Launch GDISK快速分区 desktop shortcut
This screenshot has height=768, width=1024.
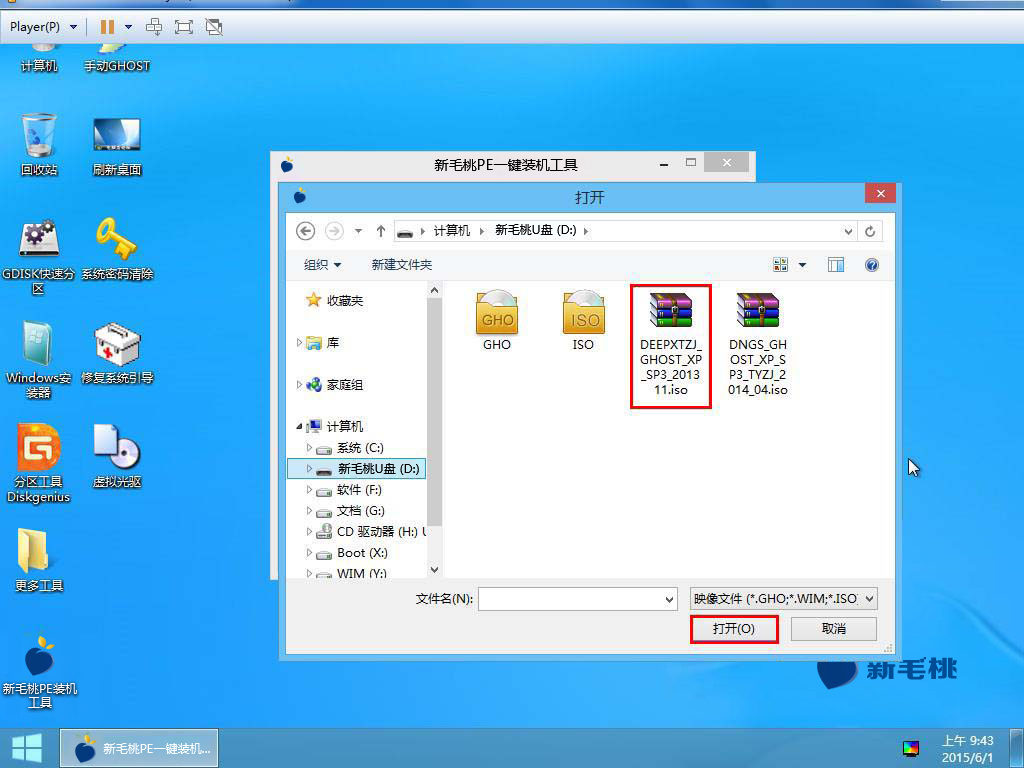coord(39,256)
